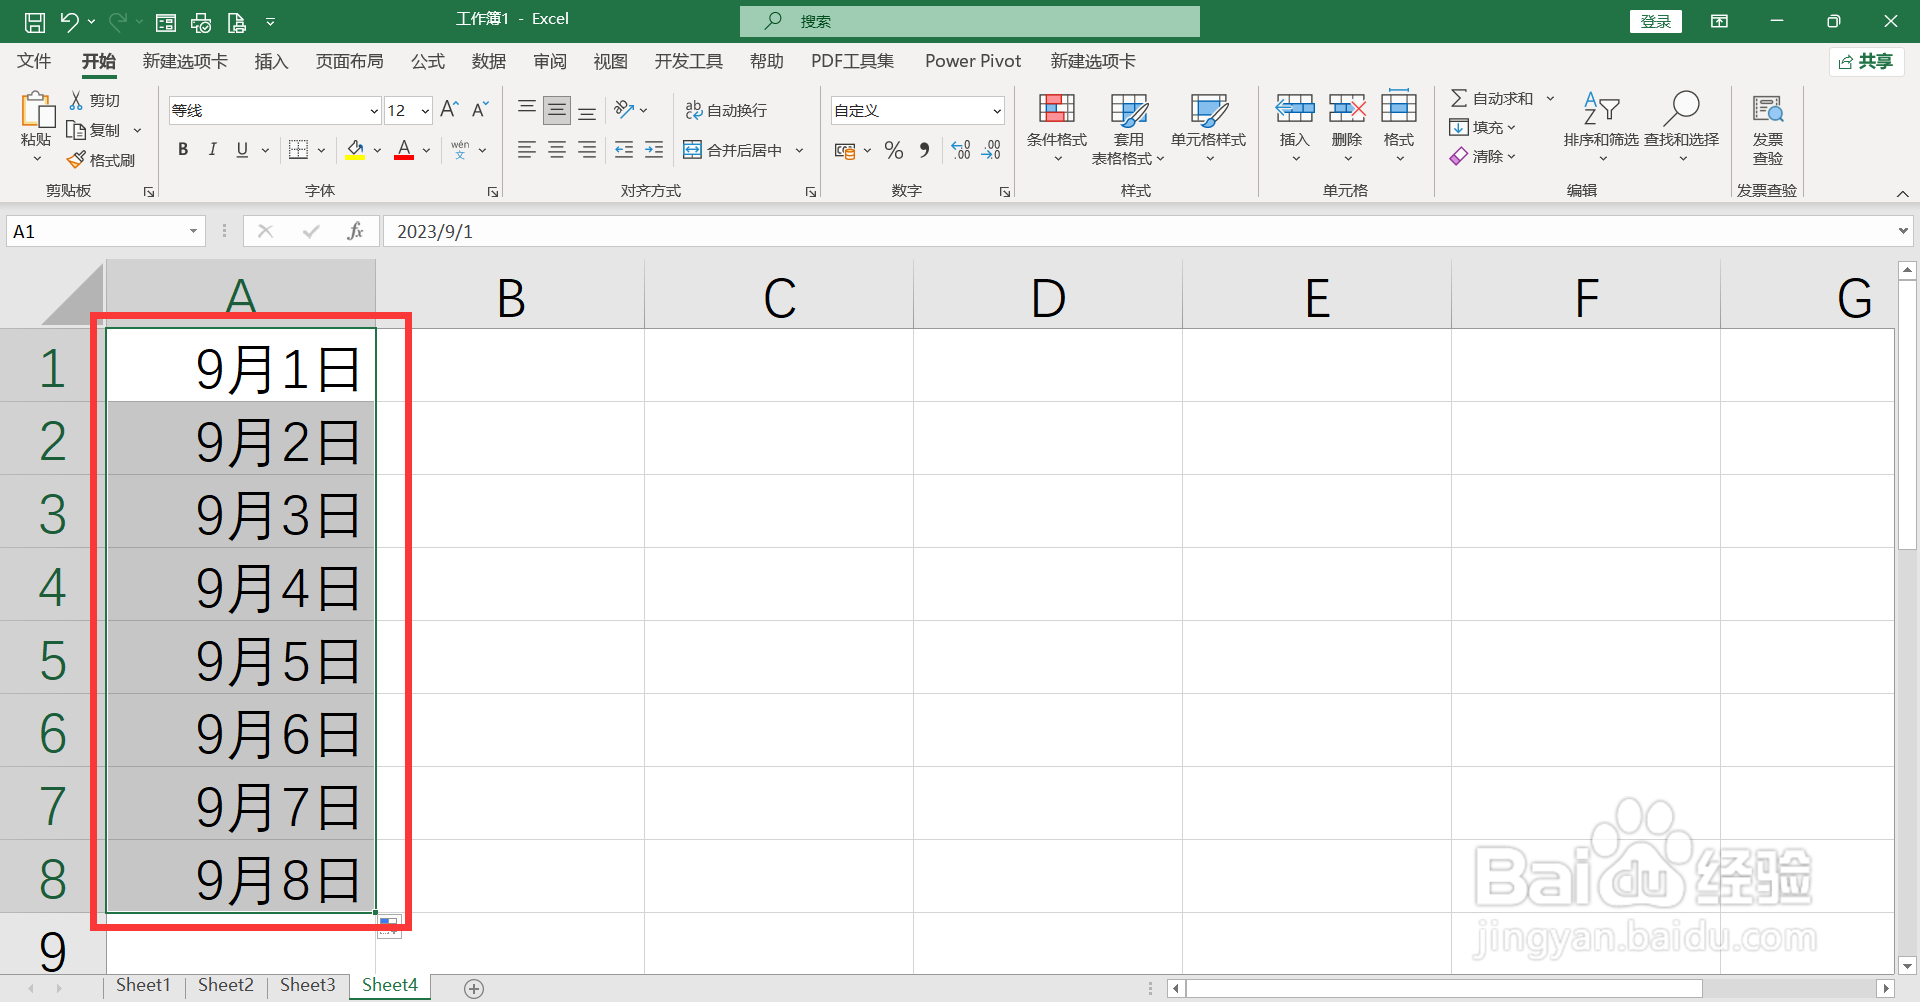1920x1002 pixels.
Task: Toggle Italic formatting
Action: [x=212, y=150]
